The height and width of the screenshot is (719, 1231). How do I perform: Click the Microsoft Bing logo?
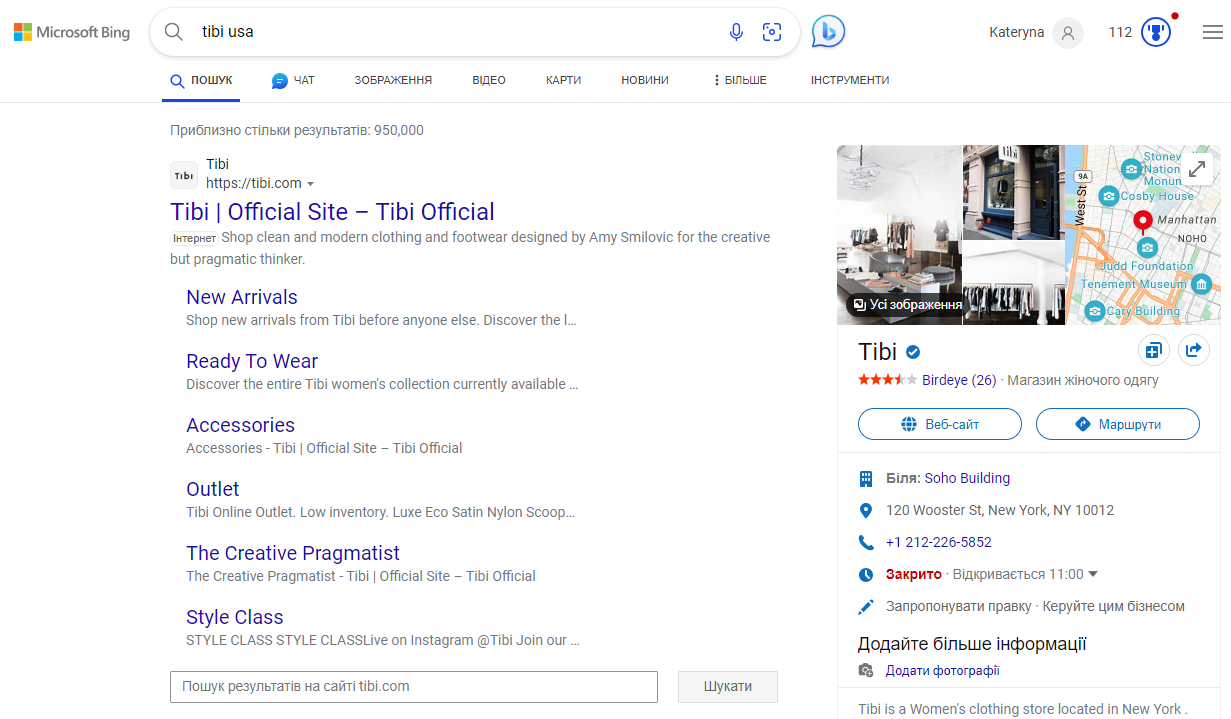[71, 31]
